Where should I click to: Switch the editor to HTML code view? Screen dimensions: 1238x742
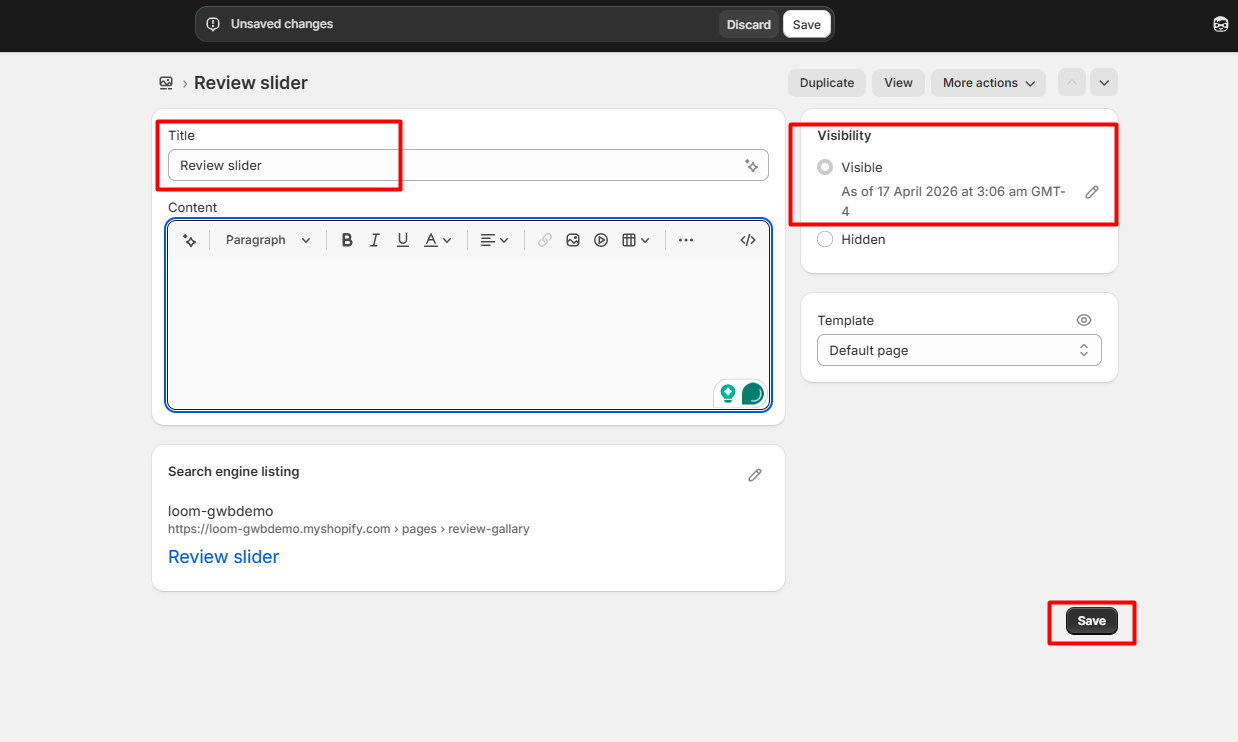(747, 240)
